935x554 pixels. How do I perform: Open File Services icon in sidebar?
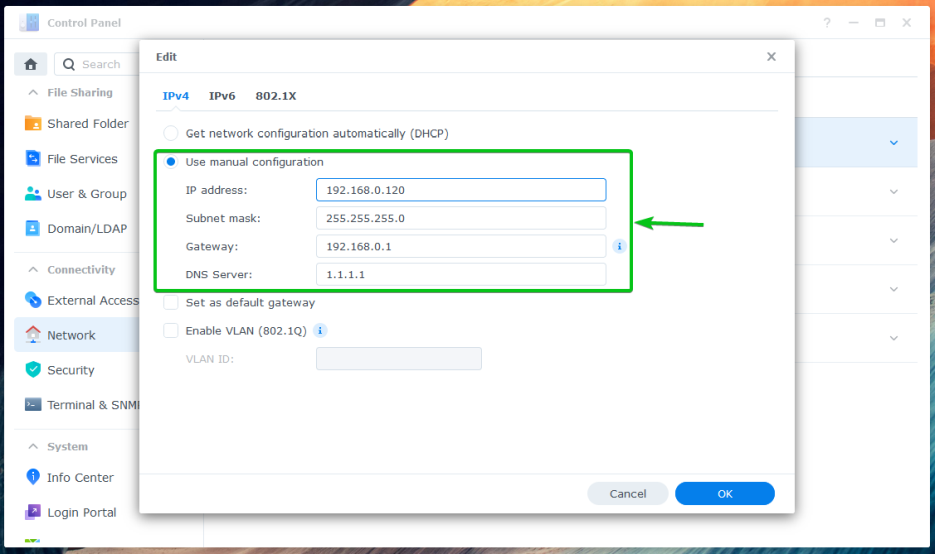[33, 159]
